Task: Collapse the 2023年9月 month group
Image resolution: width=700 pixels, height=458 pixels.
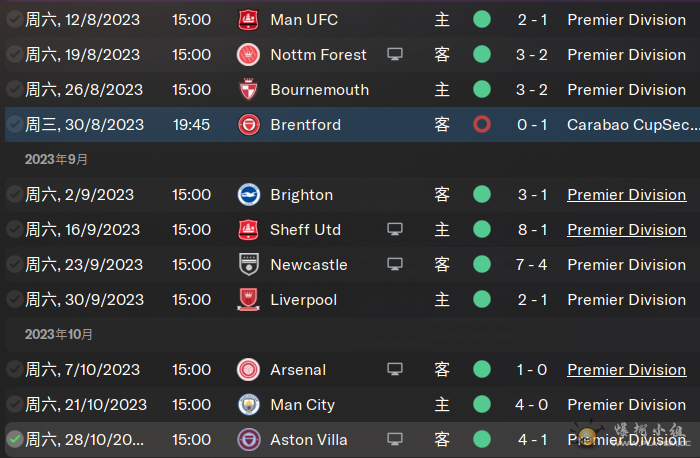Action: point(56,159)
